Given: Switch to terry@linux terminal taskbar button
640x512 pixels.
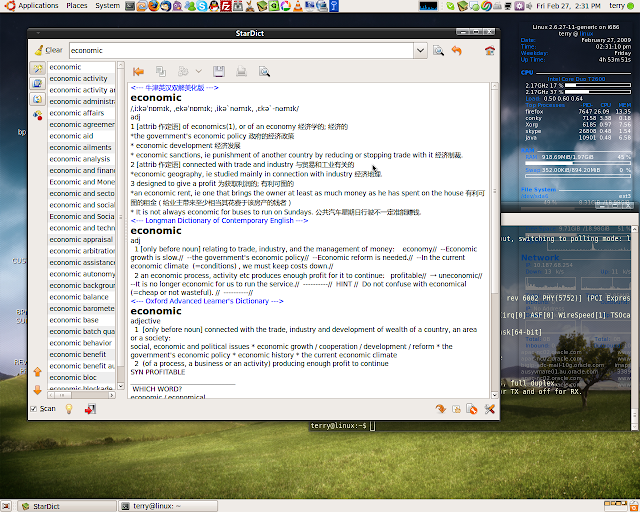Looking at the screenshot, I should (x=168, y=506).
